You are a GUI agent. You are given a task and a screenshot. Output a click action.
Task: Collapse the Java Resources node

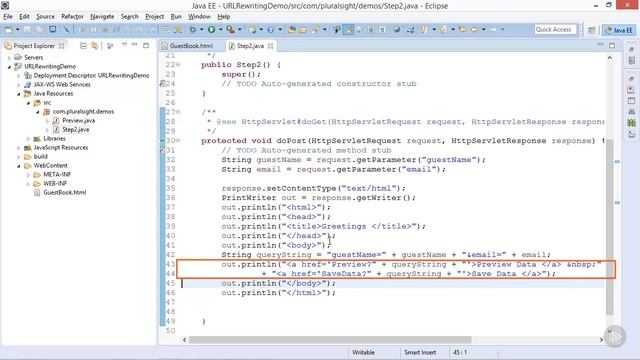[x=18, y=93]
